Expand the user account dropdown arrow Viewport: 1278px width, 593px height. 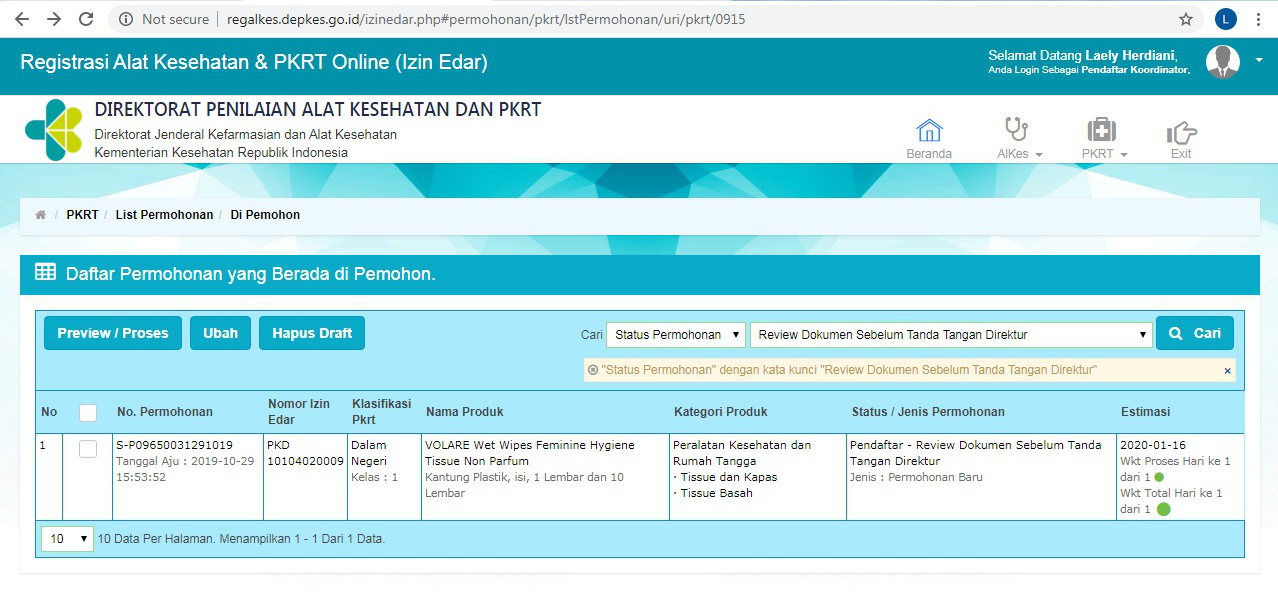[1259, 61]
